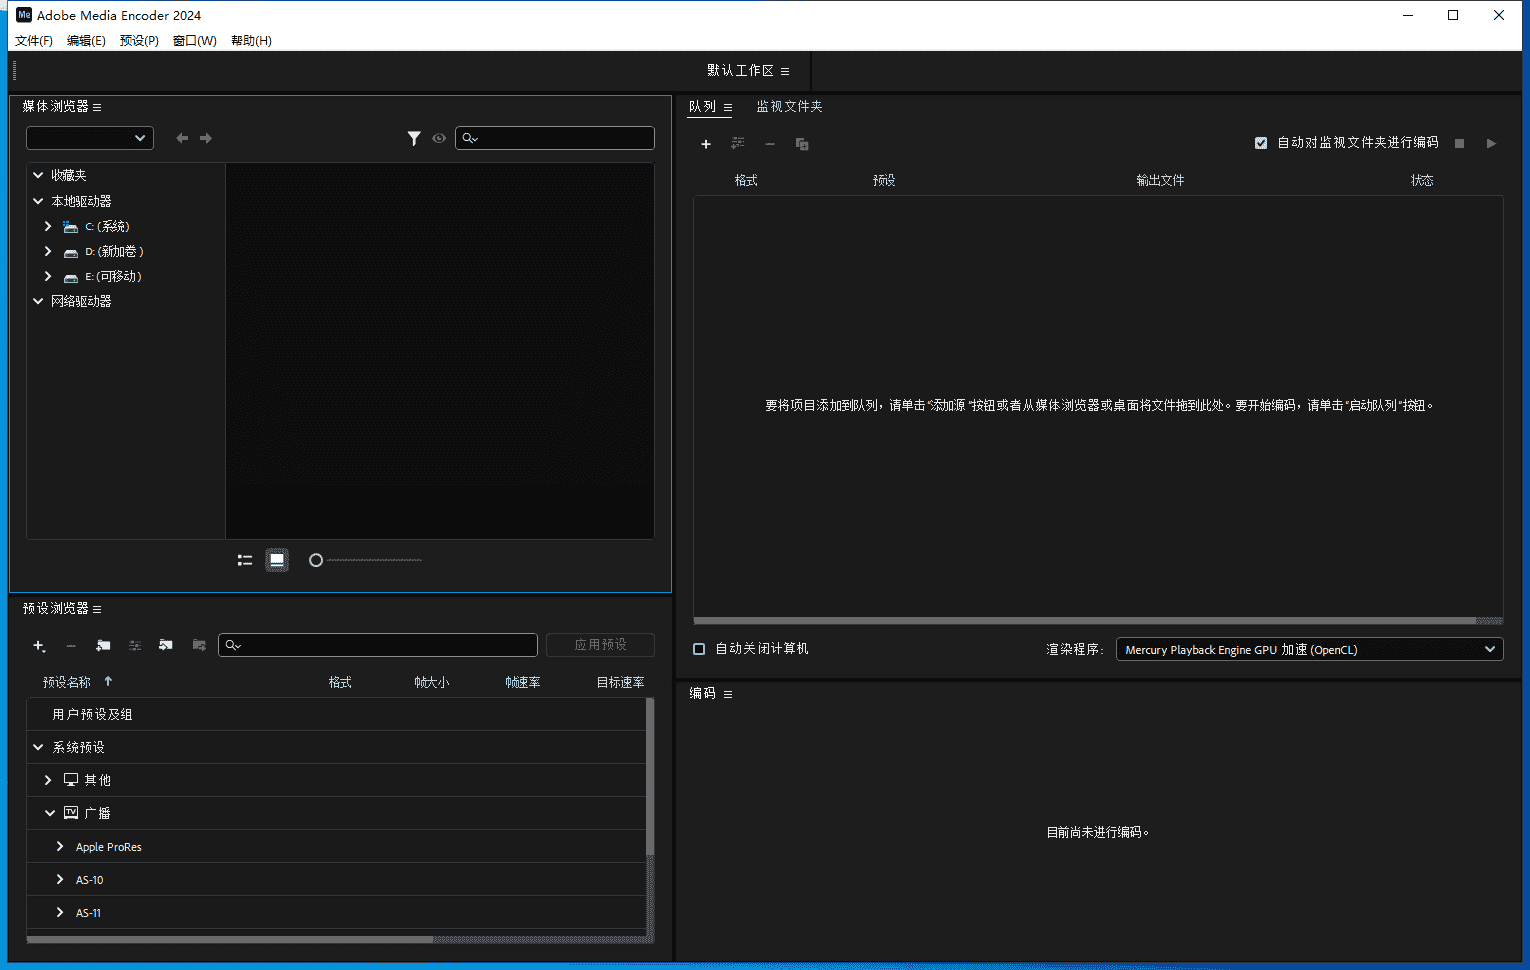
Task: Expand the 其他 preset group
Action: pos(48,780)
